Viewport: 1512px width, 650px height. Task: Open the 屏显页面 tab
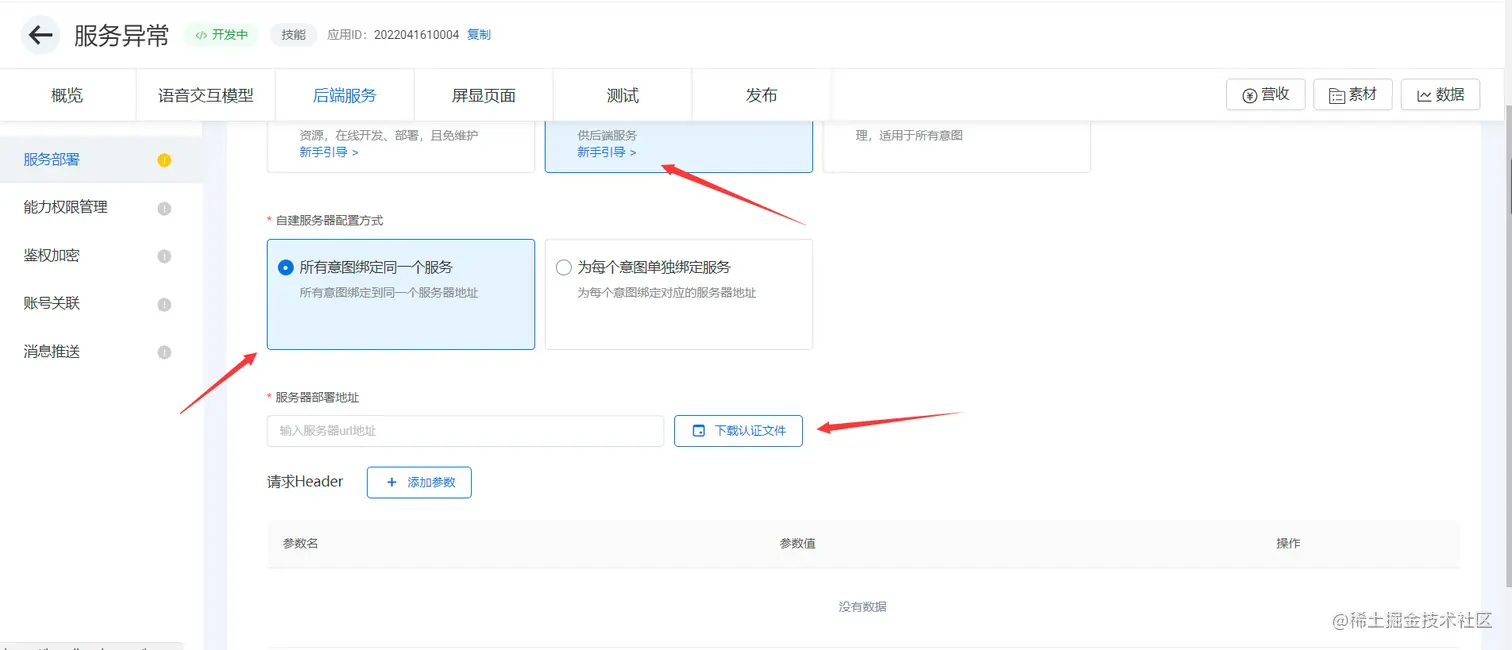(484, 95)
